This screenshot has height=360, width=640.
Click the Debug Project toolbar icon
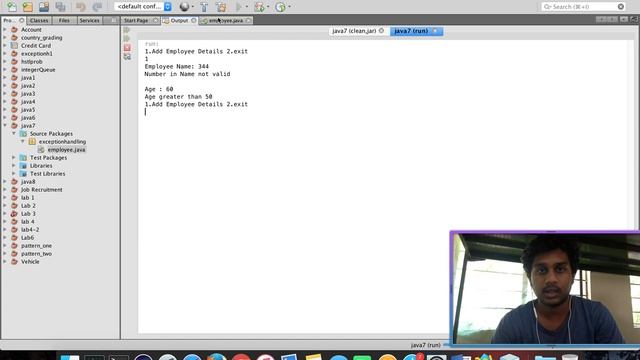tap(259, 7)
